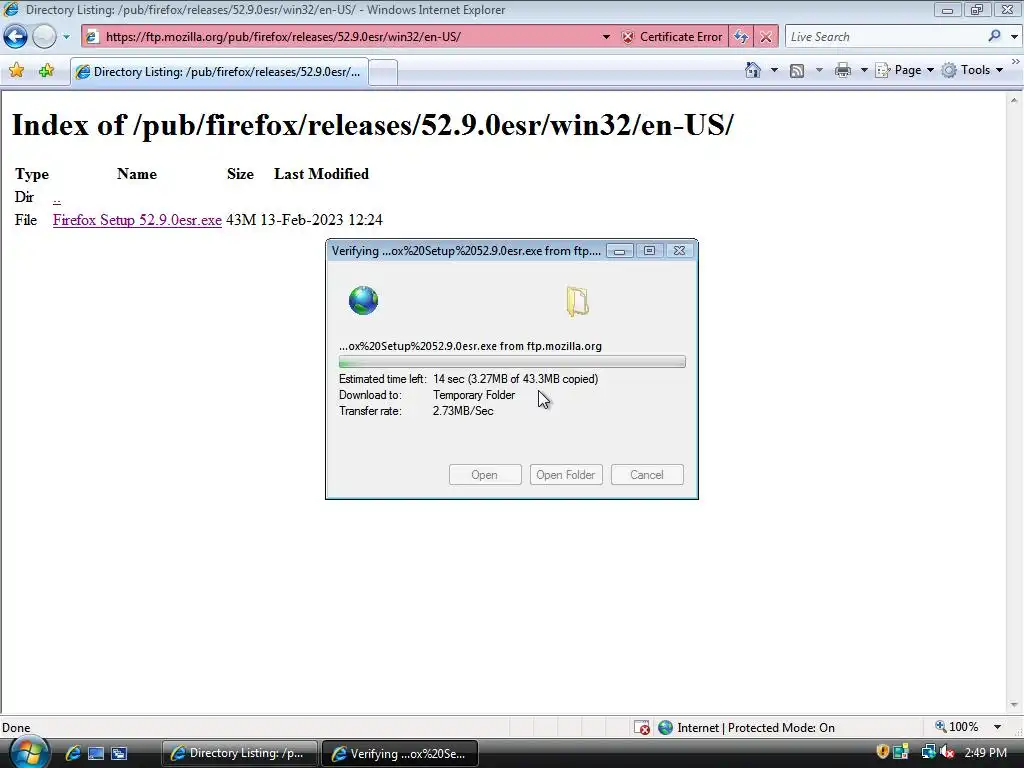Click the Print toolbar icon
Viewport: 1024px width, 768px height.
843,70
